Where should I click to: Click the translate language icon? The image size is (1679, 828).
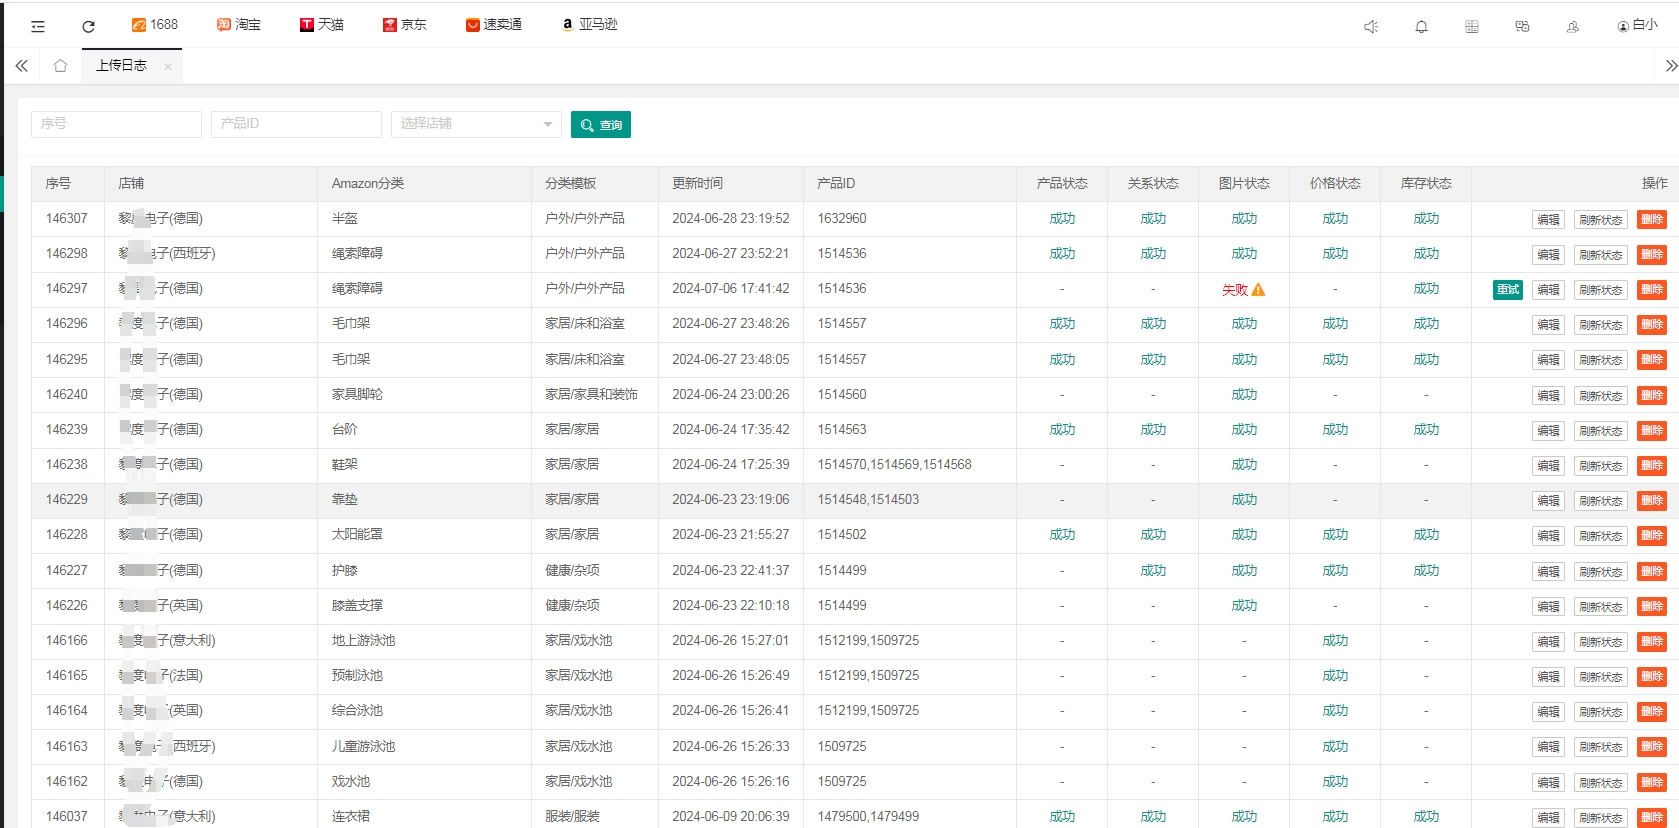point(1522,26)
